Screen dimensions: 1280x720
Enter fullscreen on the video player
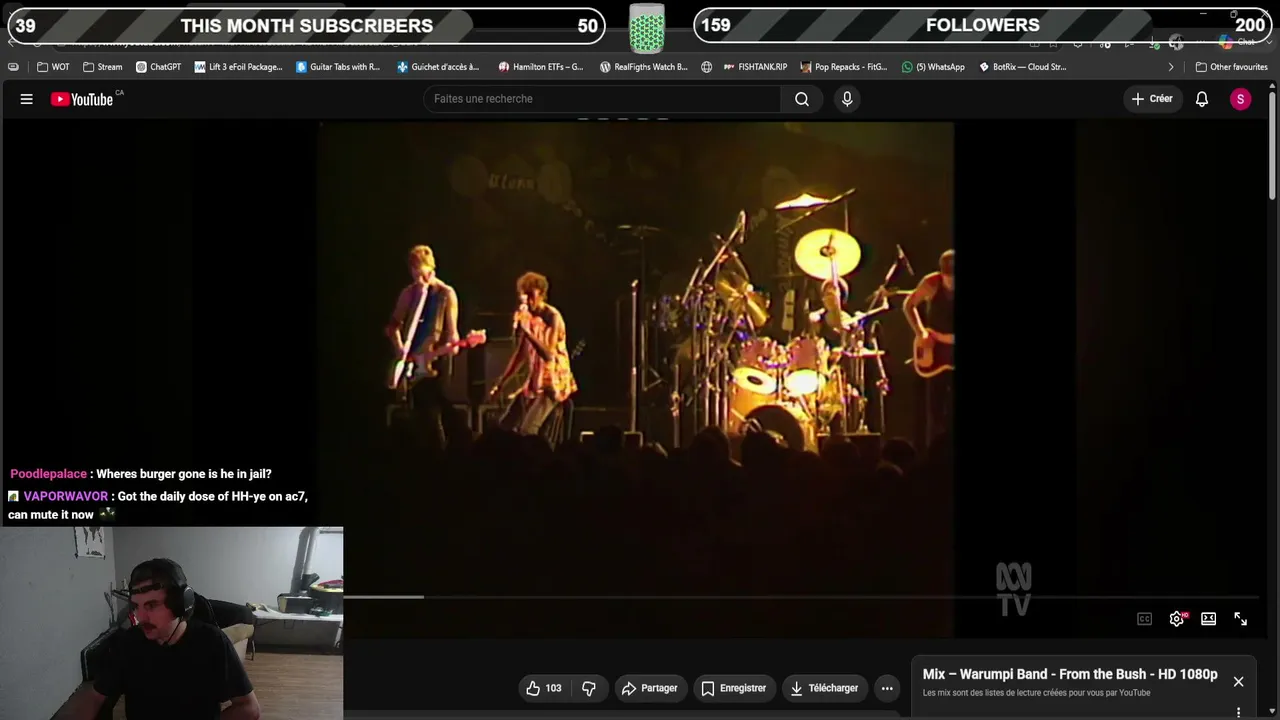[1240, 619]
